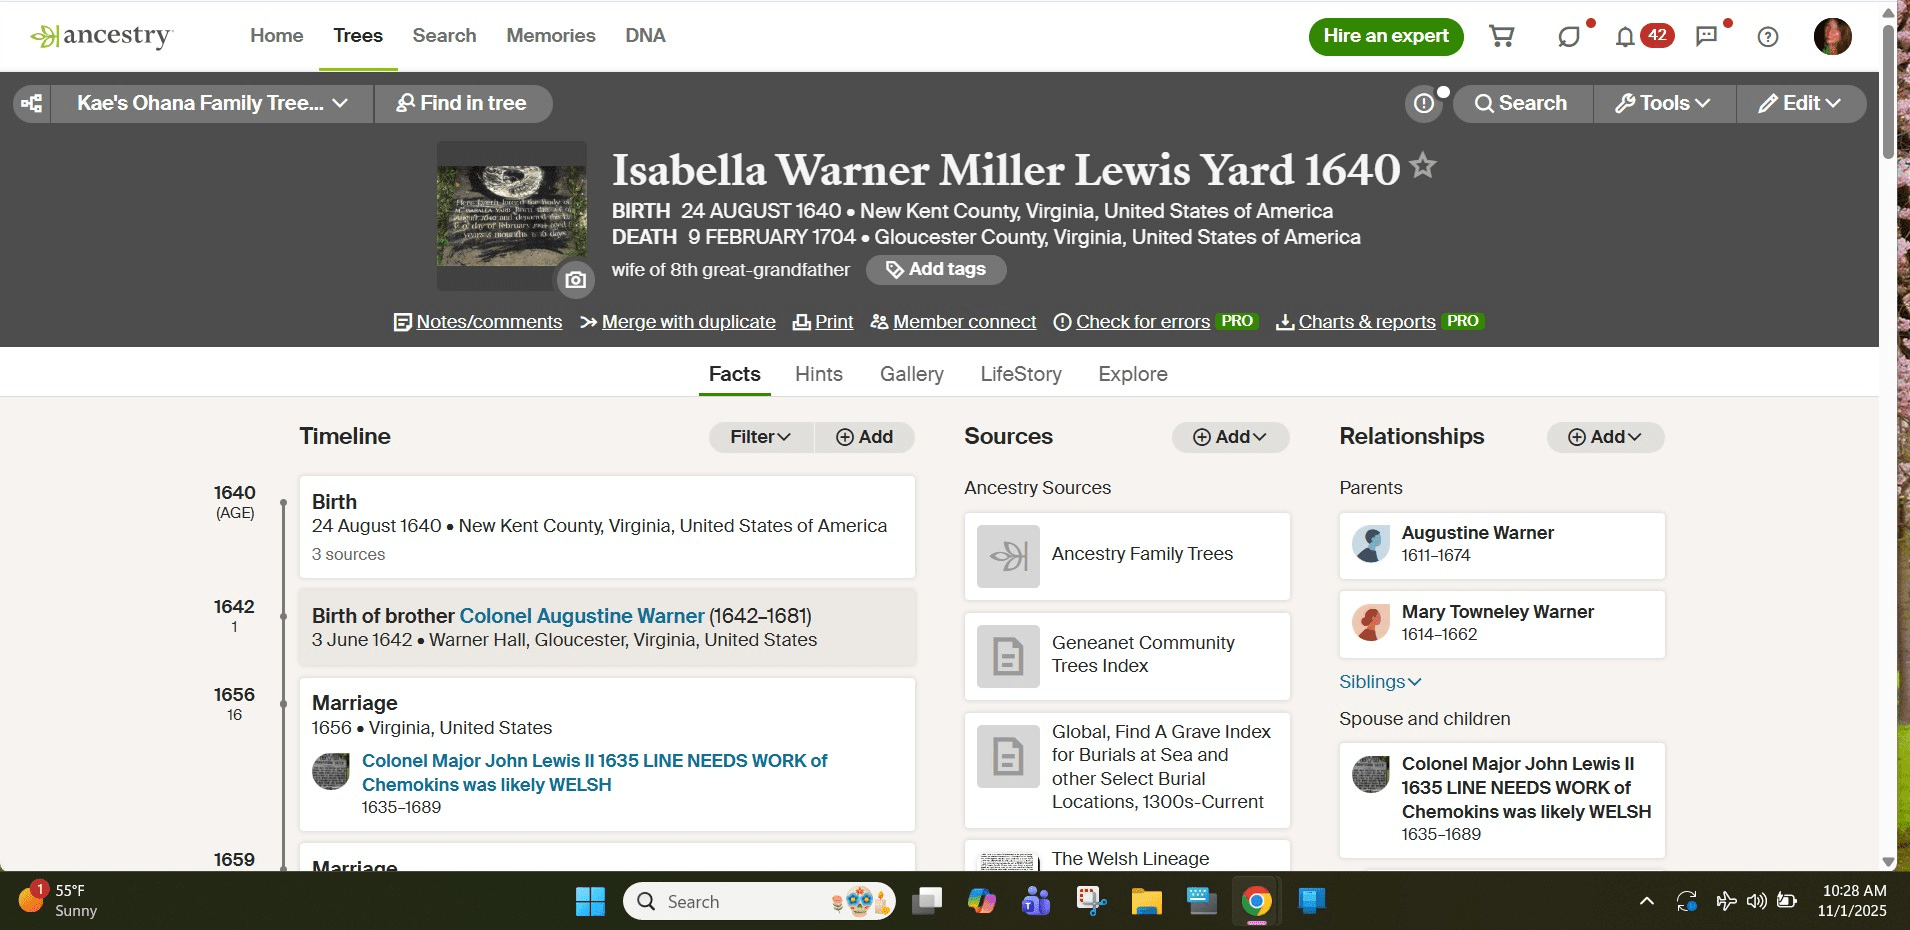Click the Hire an expert button
The height and width of the screenshot is (930, 1910).
point(1386,36)
